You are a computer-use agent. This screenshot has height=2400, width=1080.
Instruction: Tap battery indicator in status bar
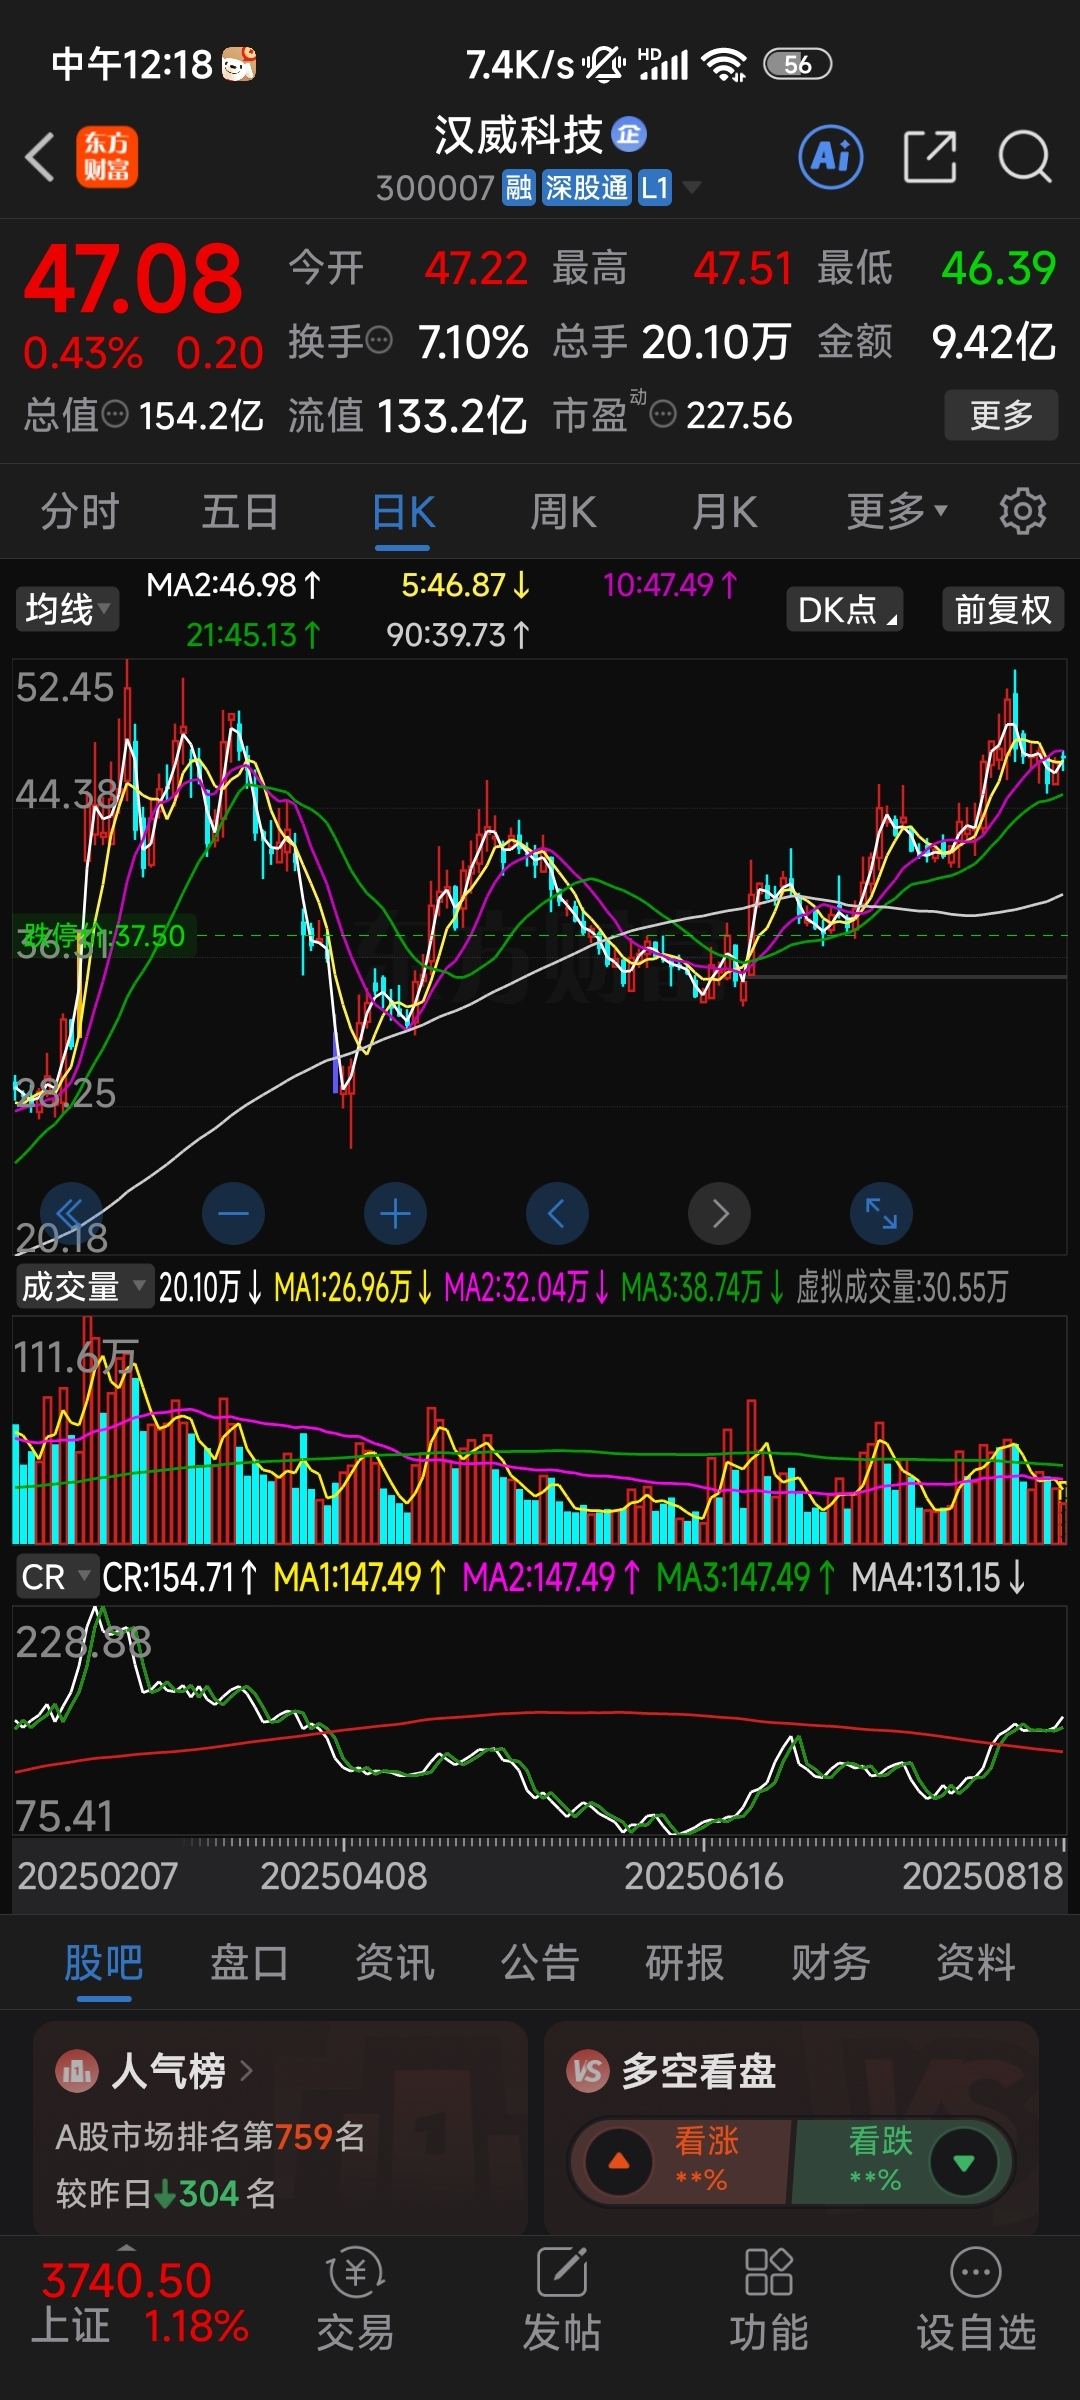point(797,64)
